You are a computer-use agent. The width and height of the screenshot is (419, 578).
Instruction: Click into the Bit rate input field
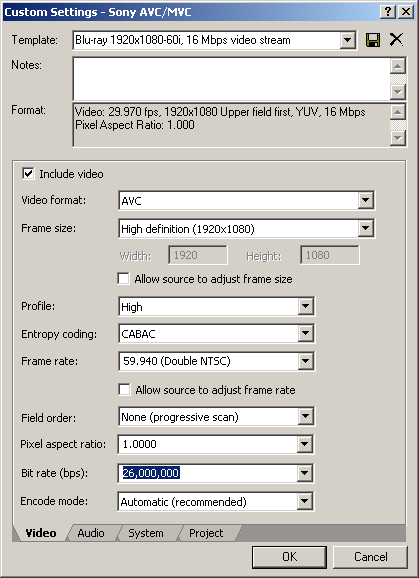pyautogui.click(x=208, y=473)
